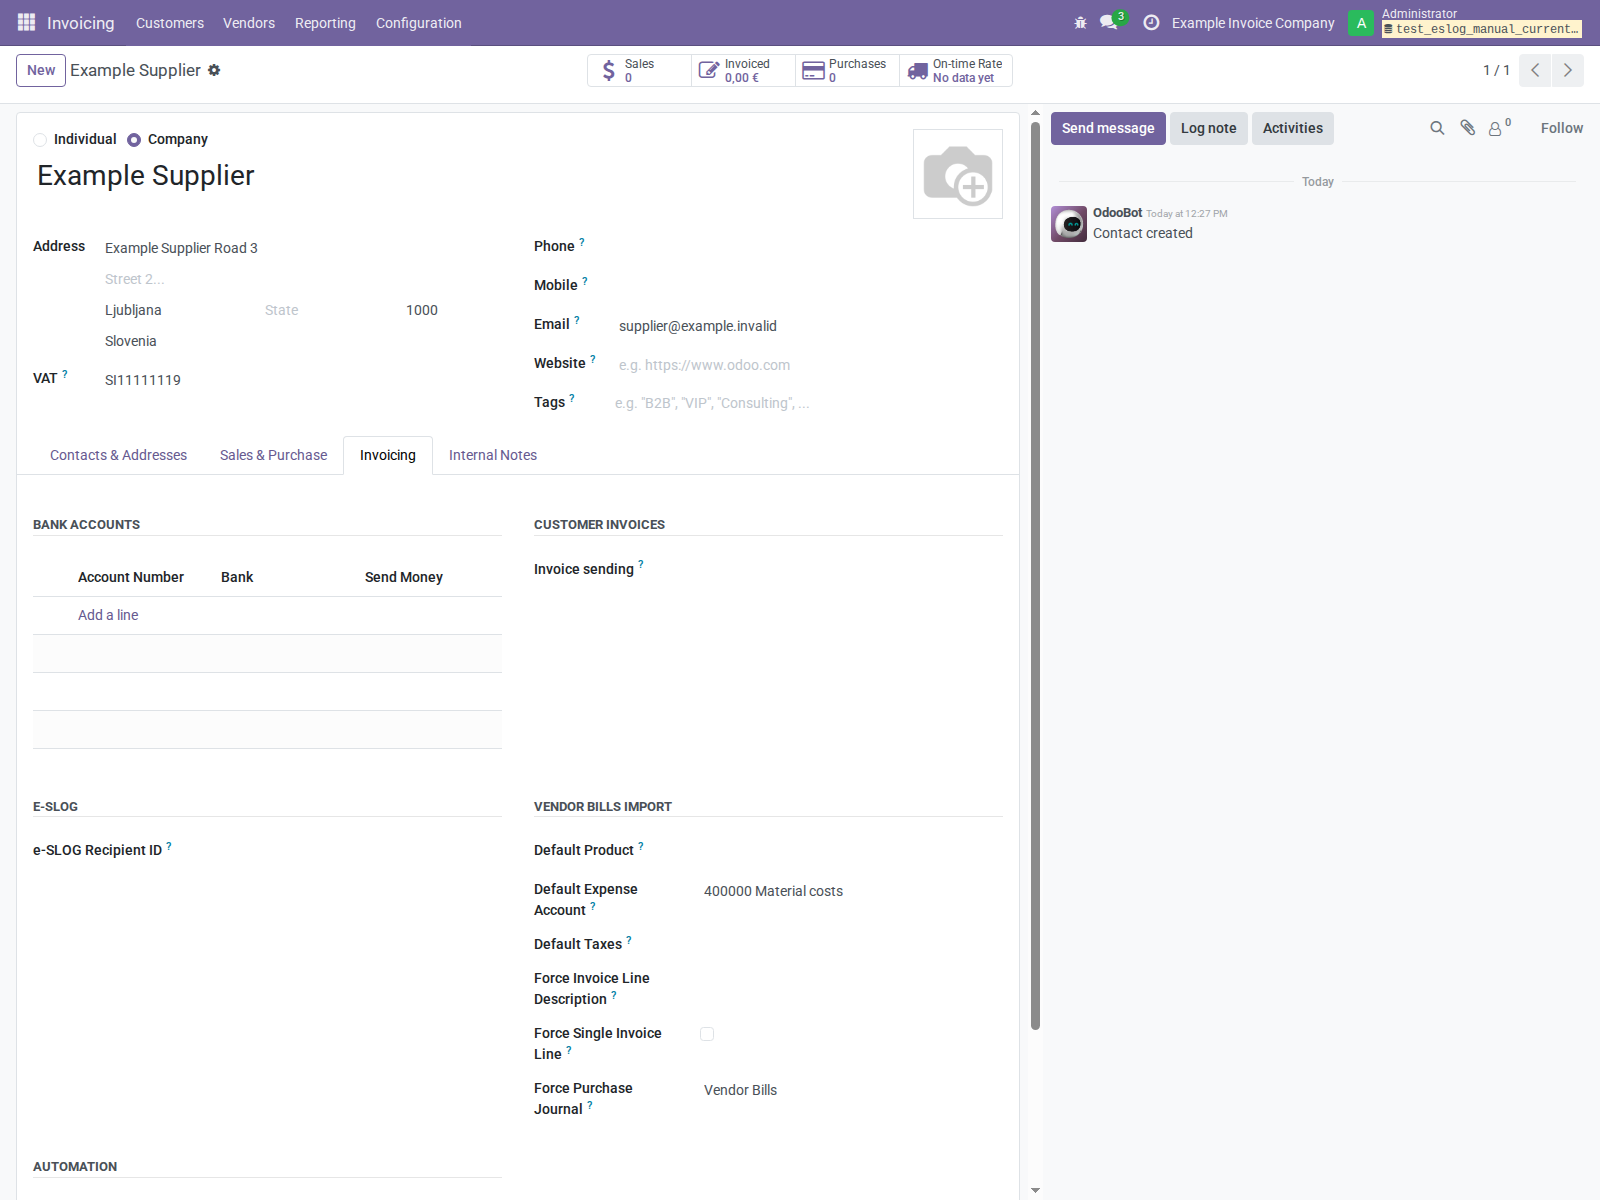
Task: Open the apps grid menu icon
Action: tap(26, 22)
